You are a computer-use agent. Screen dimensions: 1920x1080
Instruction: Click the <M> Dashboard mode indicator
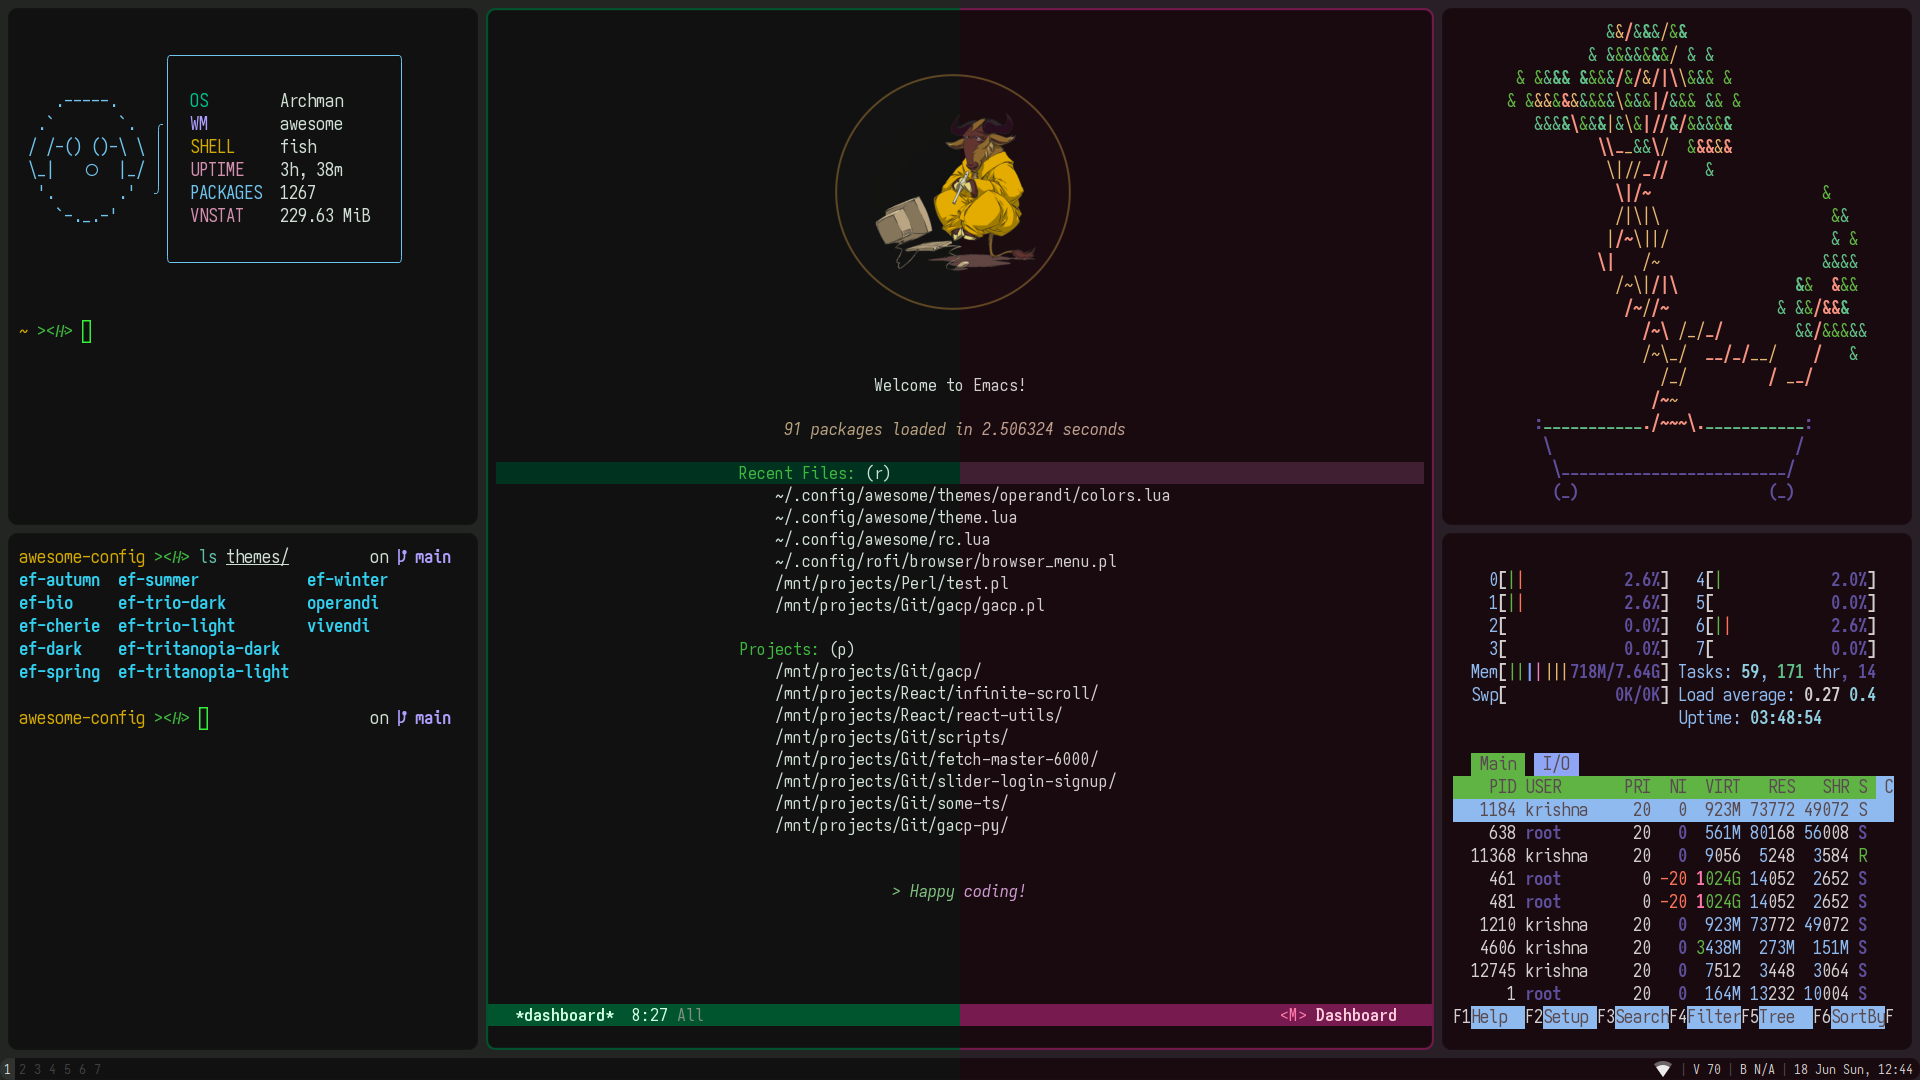[x=1338, y=1015]
